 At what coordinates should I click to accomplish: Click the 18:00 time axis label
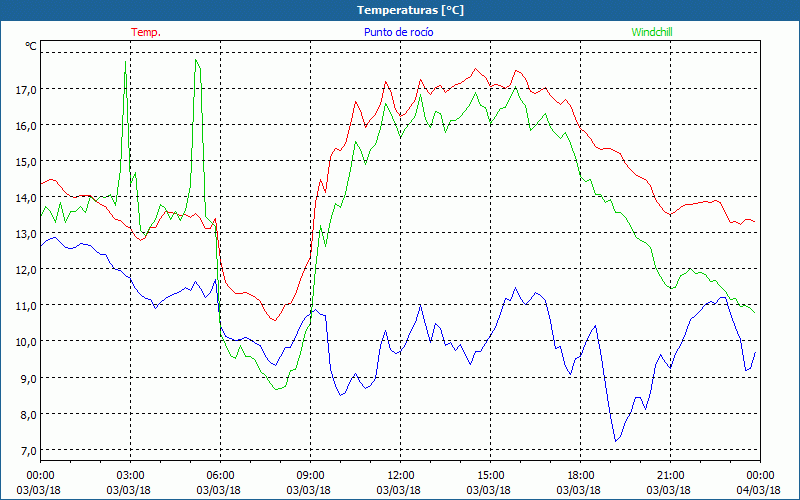[580, 476]
